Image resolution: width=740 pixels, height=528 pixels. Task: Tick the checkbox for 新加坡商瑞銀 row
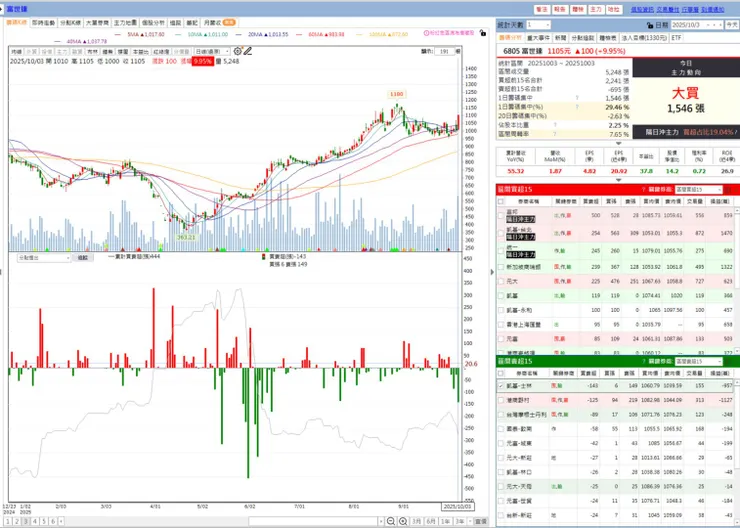(501, 267)
